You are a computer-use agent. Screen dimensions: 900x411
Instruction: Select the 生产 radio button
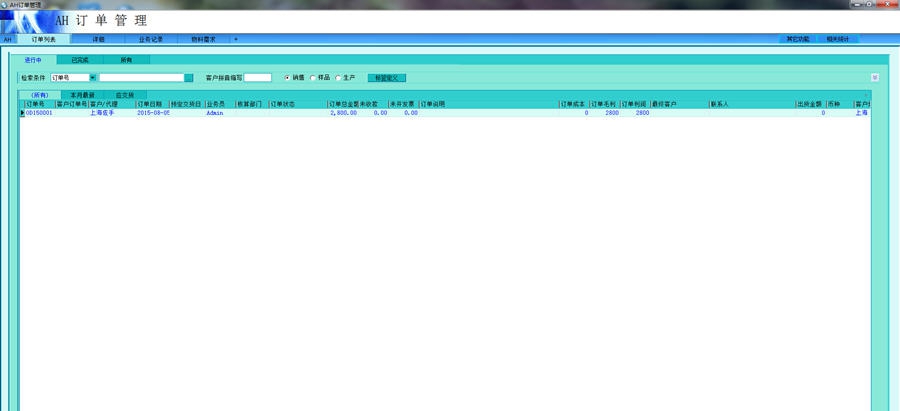(x=338, y=77)
